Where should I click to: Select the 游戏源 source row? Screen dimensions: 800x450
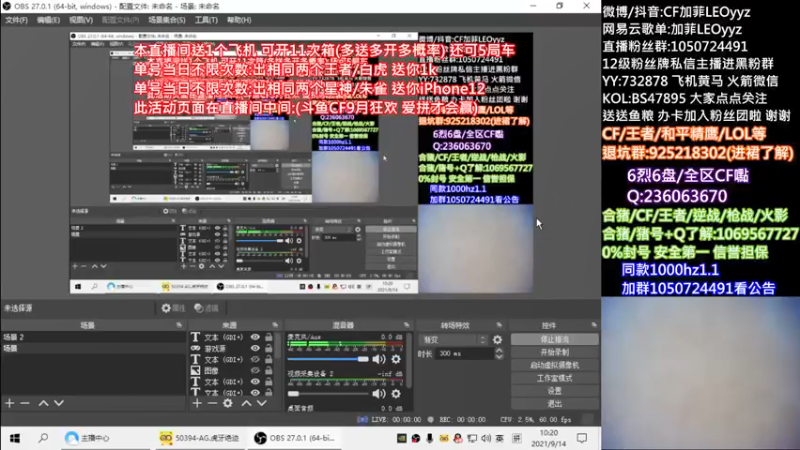[x=232, y=348]
